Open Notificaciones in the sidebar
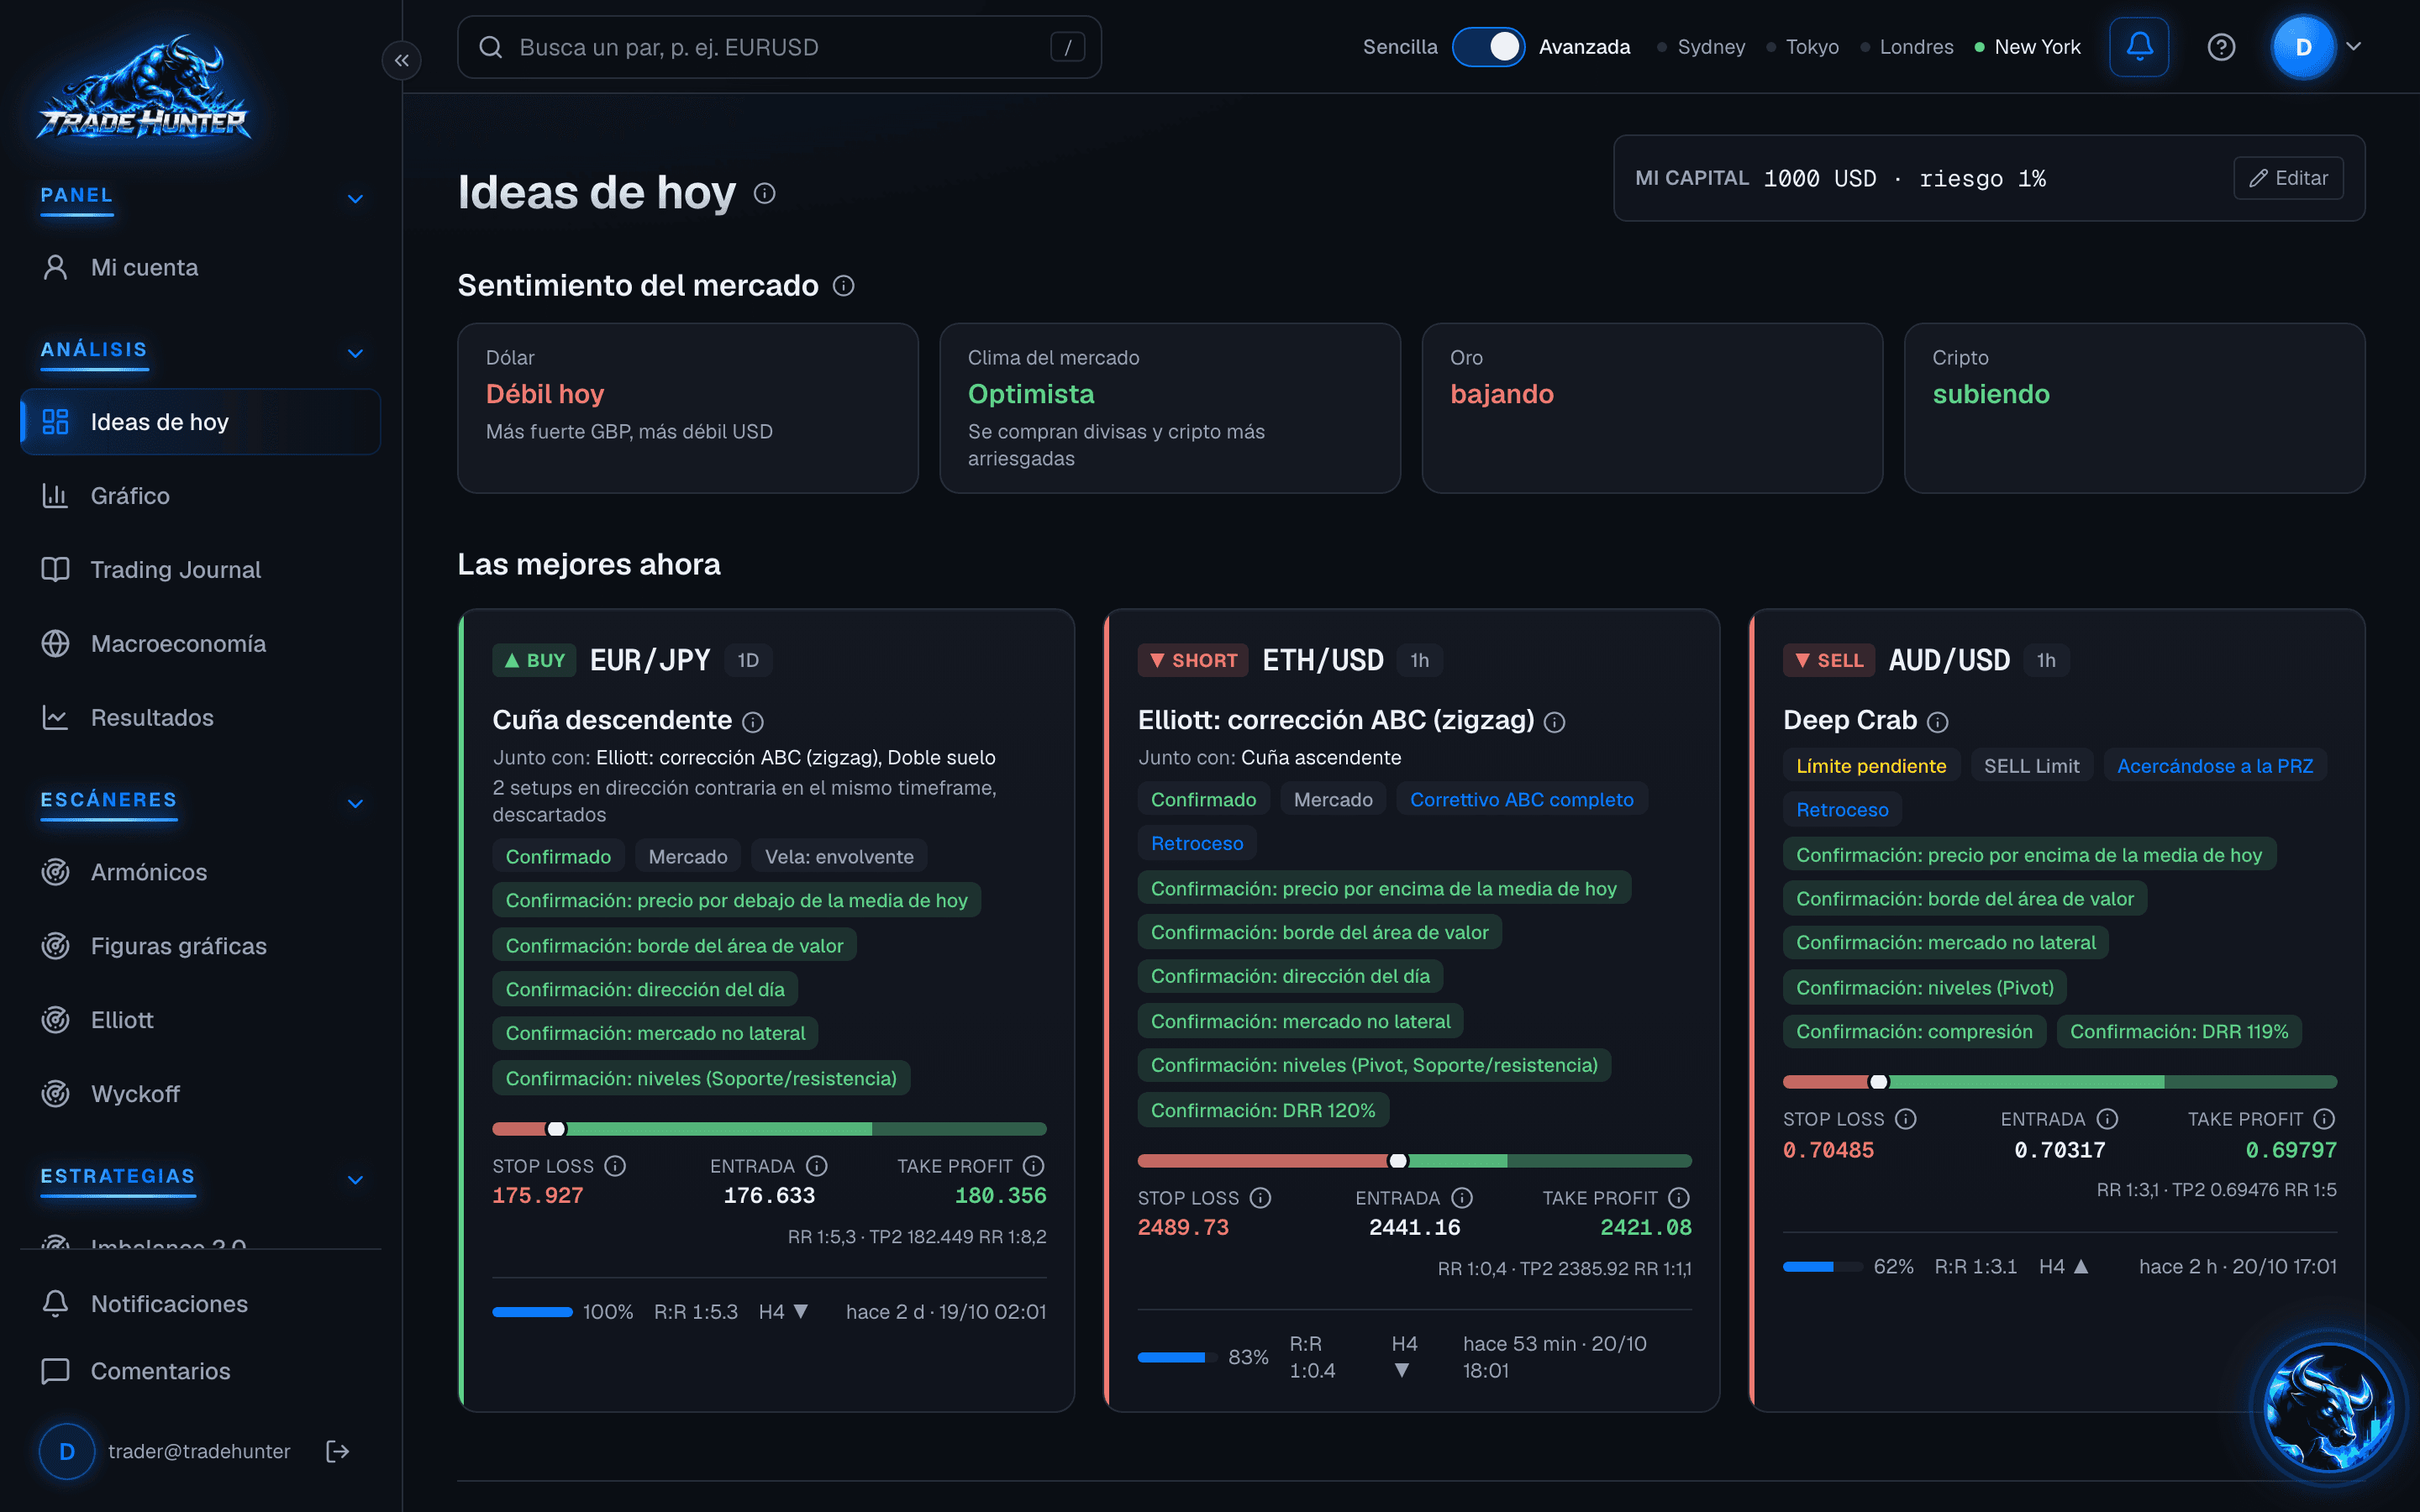The width and height of the screenshot is (2420, 1512). (x=200, y=1304)
